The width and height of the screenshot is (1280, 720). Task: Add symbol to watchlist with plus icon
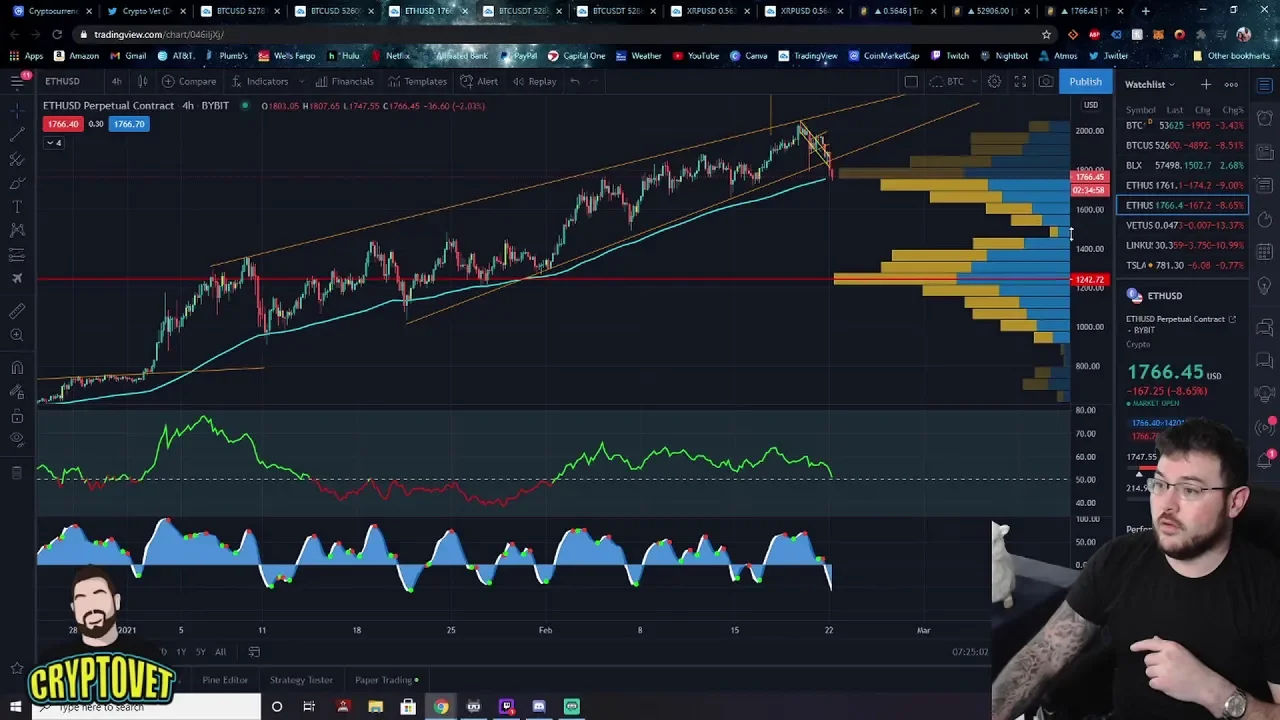(x=1206, y=85)
